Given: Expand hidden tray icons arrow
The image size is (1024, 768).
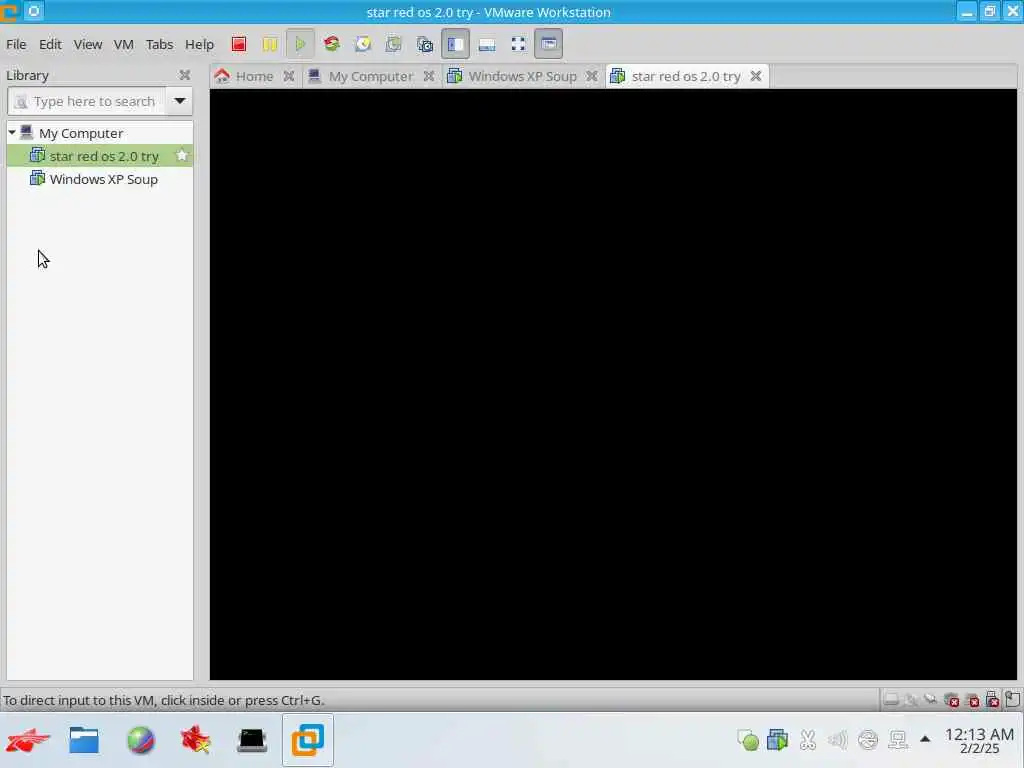Looking at the screenshot, I should [925, 739].
